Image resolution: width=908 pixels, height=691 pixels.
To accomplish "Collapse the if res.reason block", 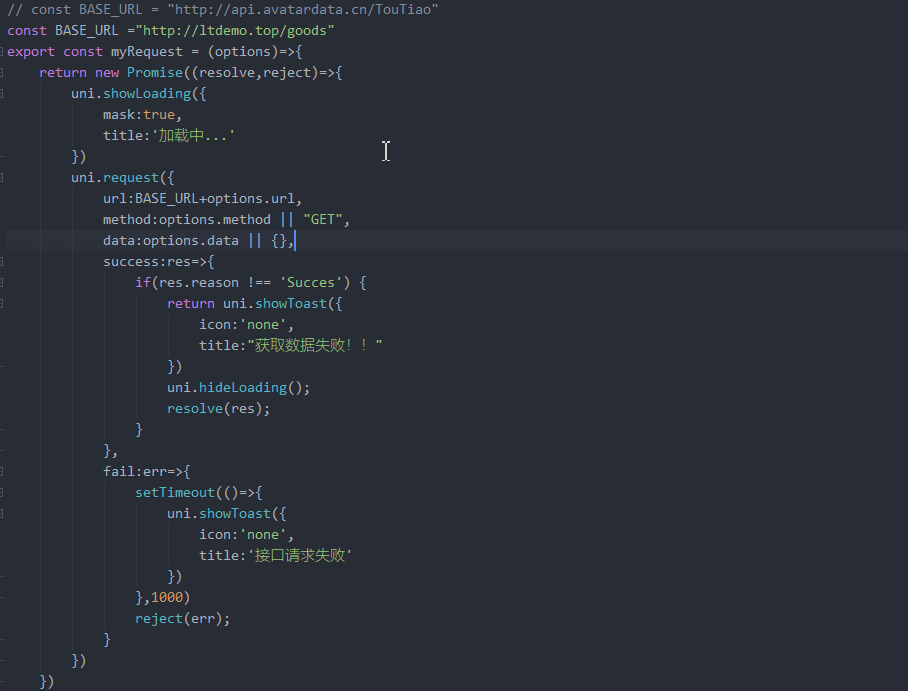I will coord(3,282).
